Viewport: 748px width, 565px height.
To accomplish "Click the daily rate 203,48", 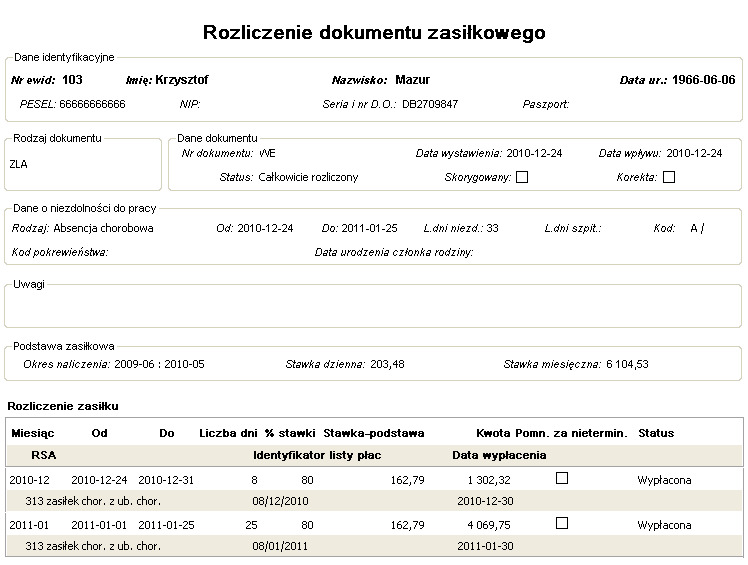I will point(387,364).
